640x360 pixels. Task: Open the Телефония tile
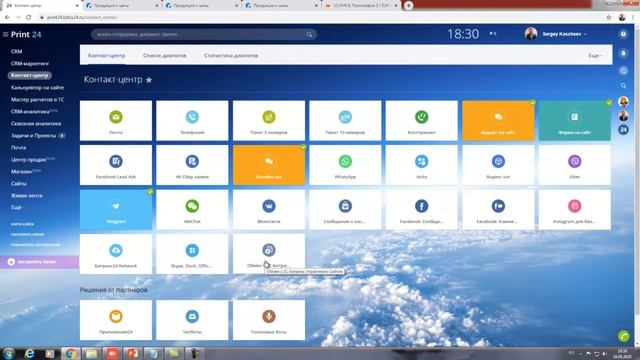[192, 121]
